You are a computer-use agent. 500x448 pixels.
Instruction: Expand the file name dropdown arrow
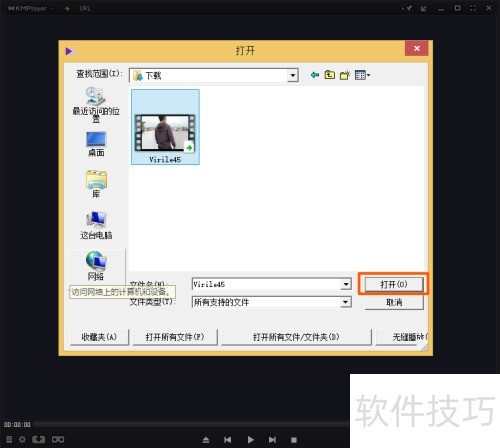tap(346, 284)
